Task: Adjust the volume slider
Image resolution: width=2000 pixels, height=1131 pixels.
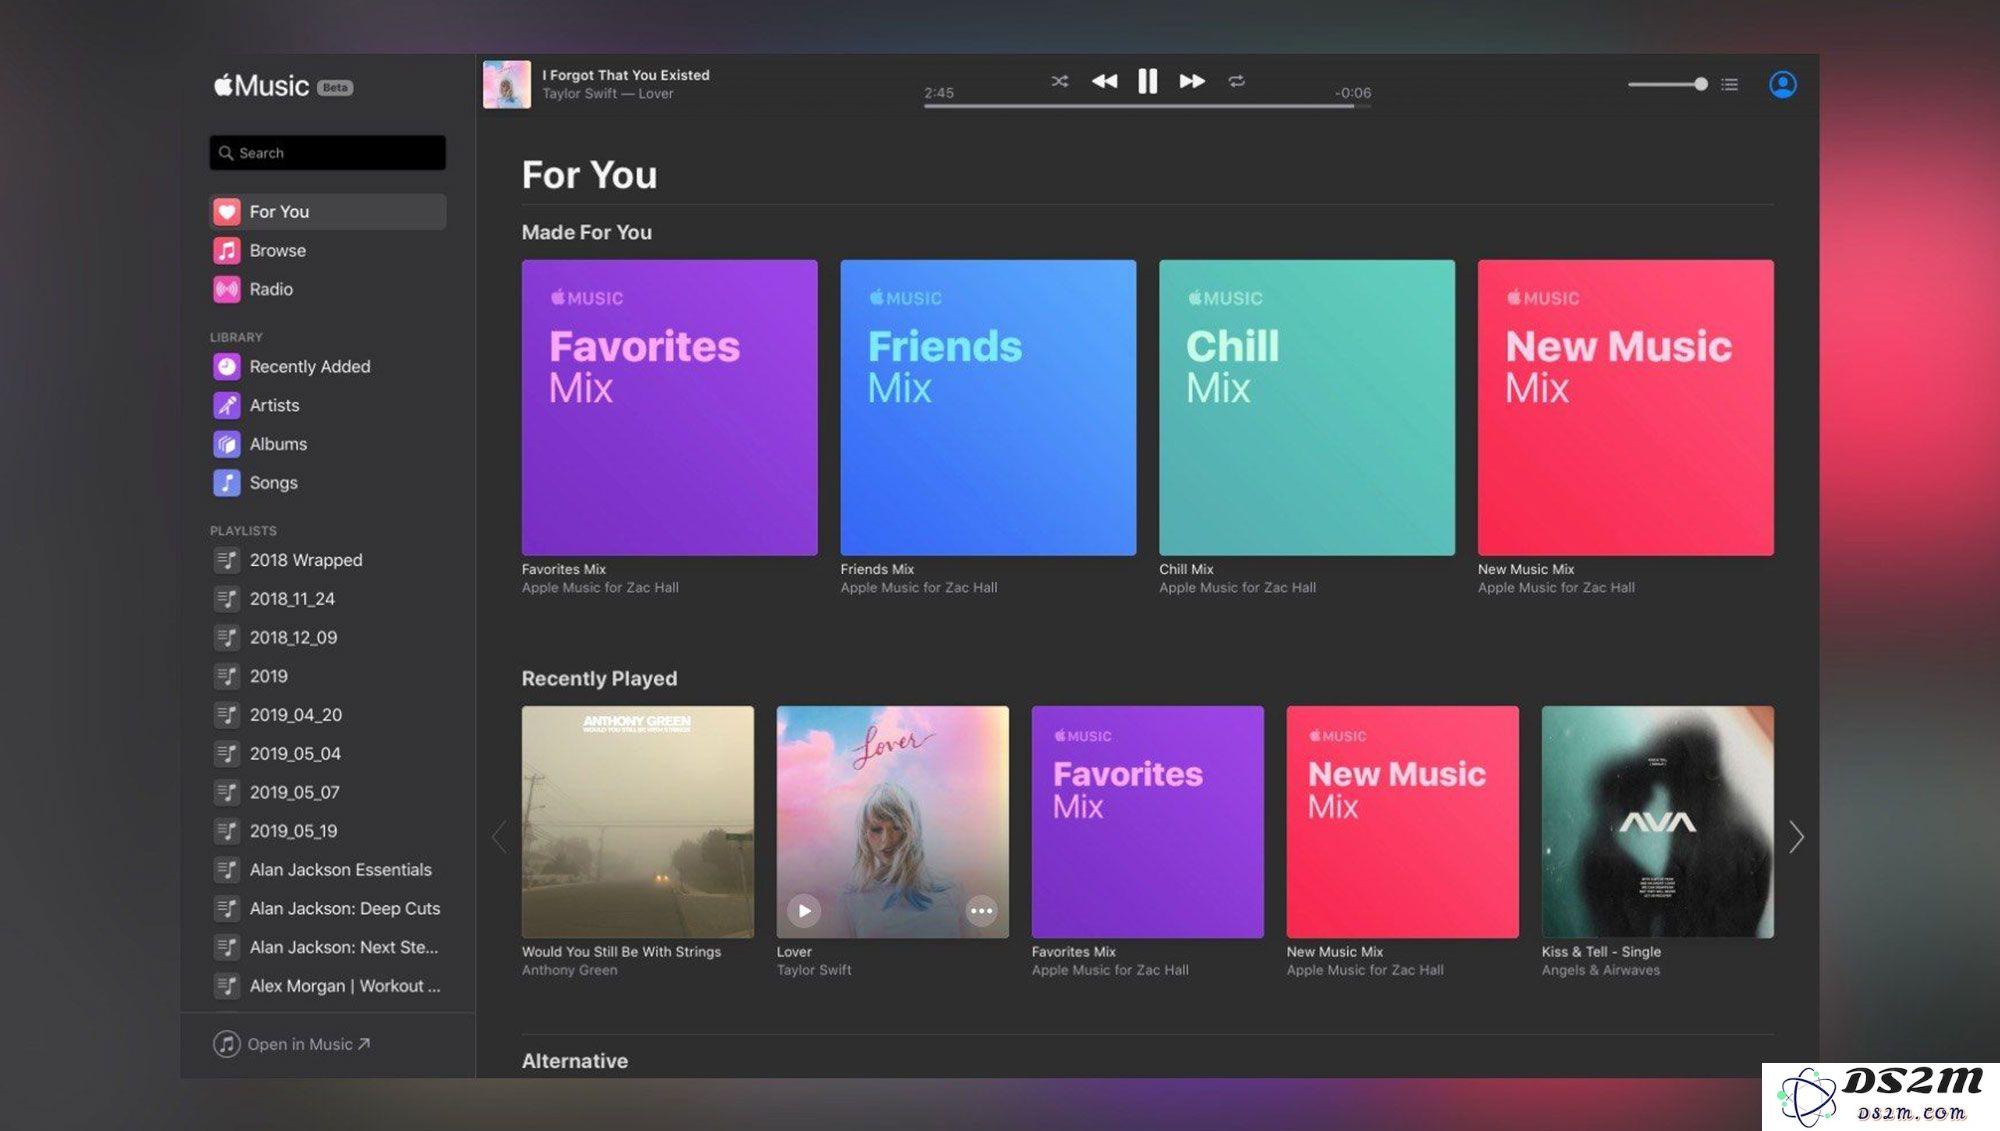Action: click(1667, 84)
